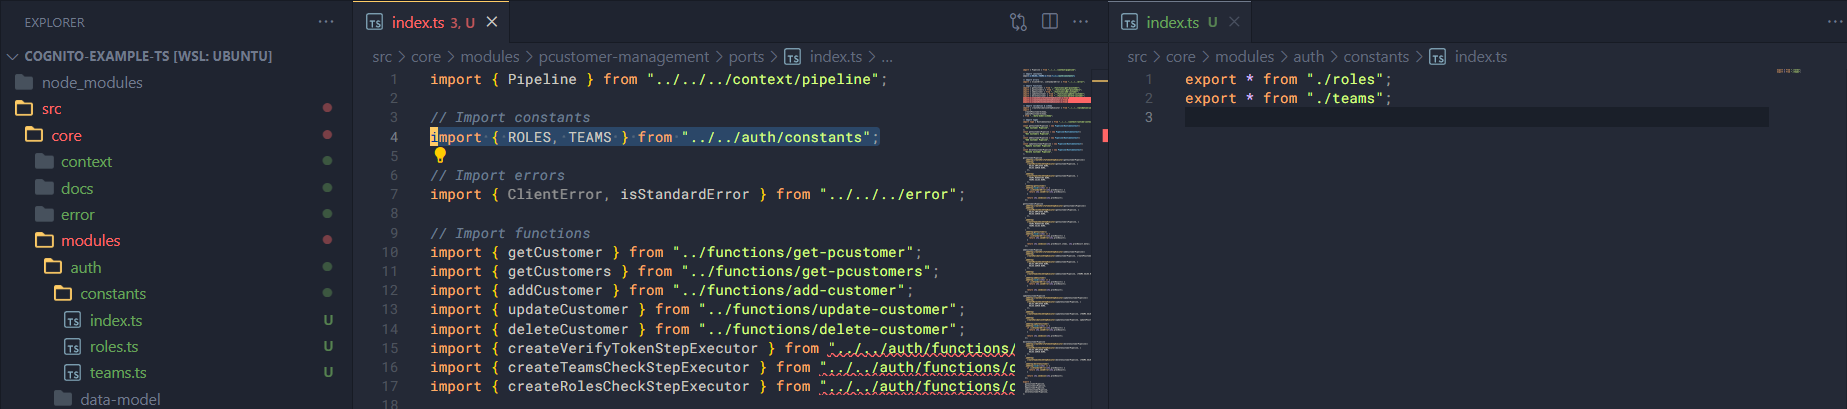Expand the context folder in tree

pos(86,161)
